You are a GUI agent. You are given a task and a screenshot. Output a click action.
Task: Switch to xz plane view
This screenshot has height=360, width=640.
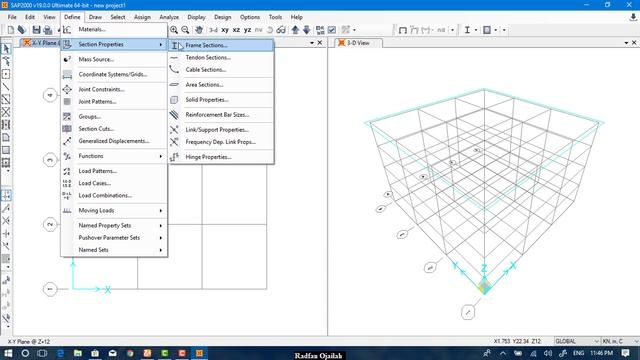[236, 30]
